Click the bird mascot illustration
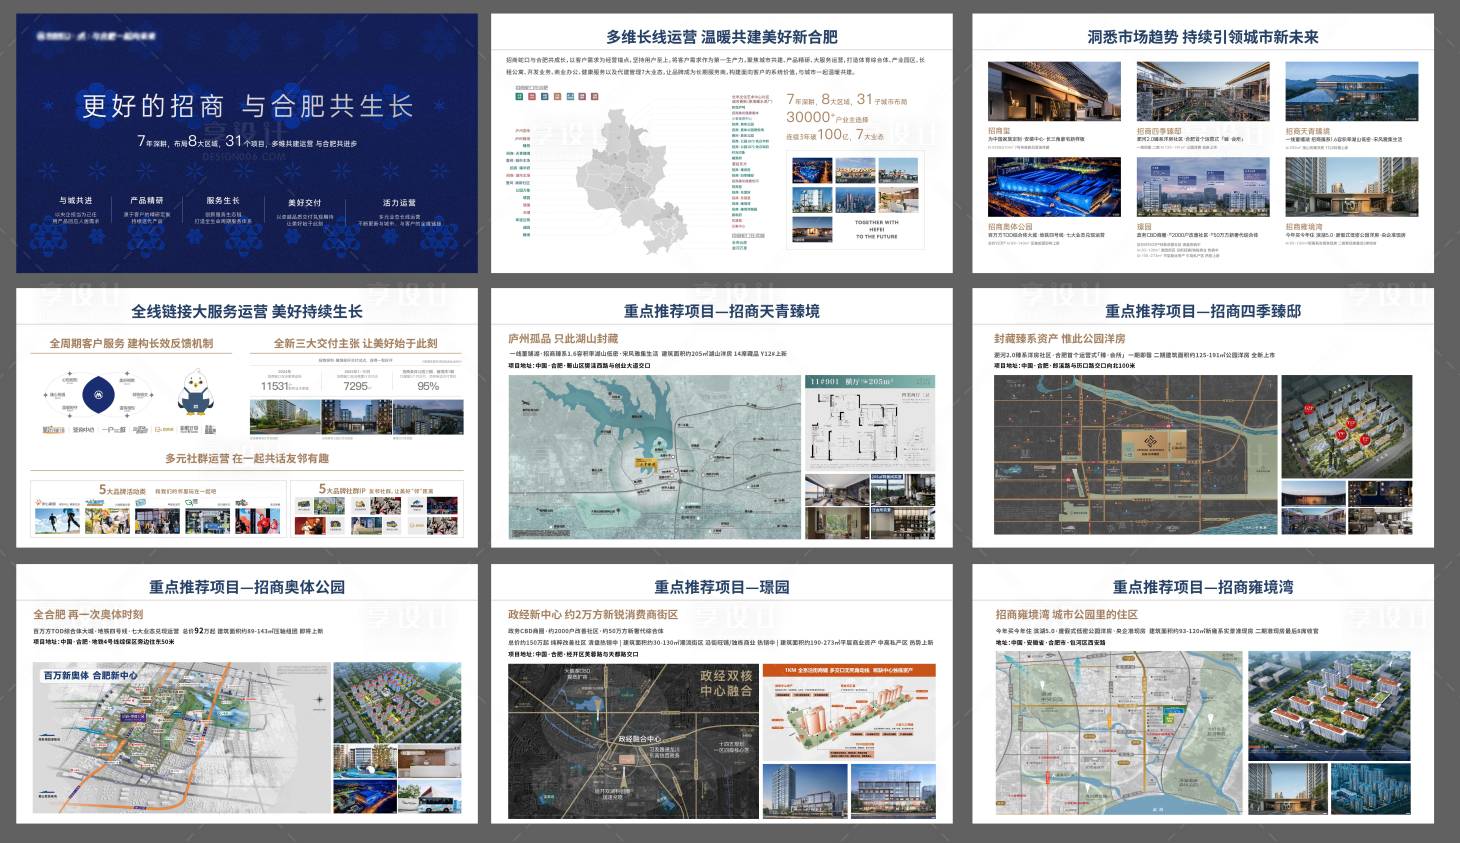 point(197,393)
